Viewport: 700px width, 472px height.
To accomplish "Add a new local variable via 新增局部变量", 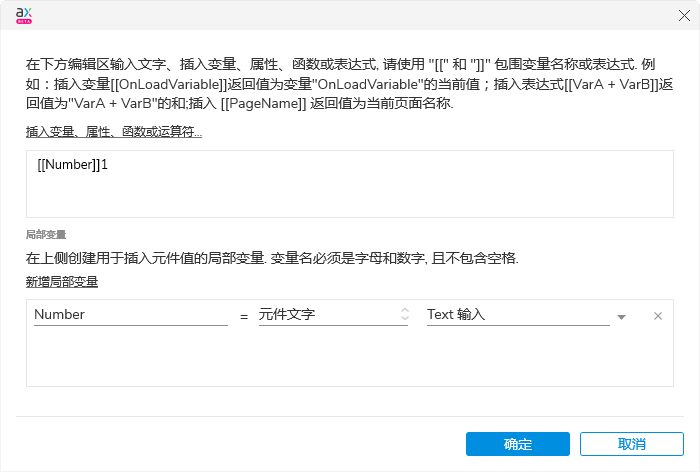I will (x=62, y=282).
